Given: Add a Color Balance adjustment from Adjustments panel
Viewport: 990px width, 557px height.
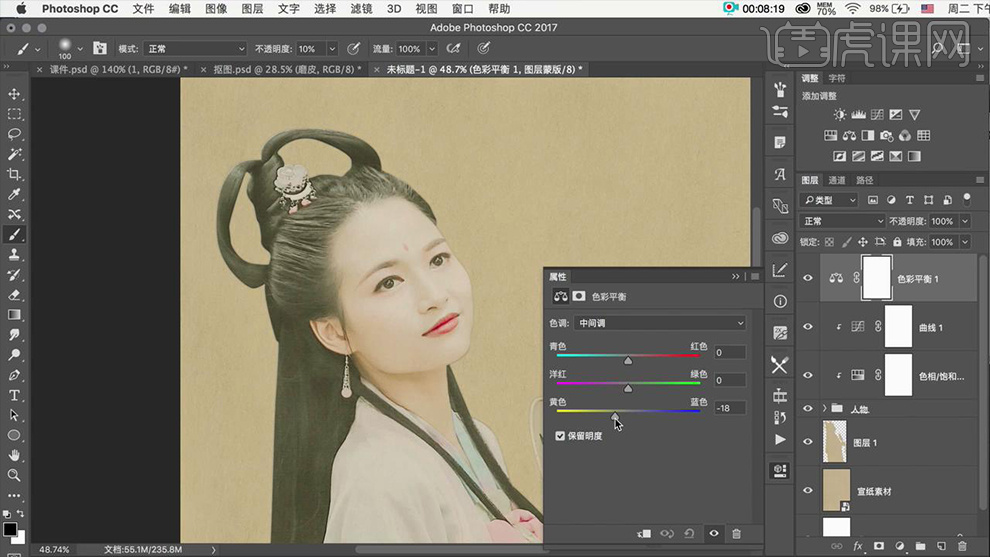Looking at the screenshot, I should 849,135.
